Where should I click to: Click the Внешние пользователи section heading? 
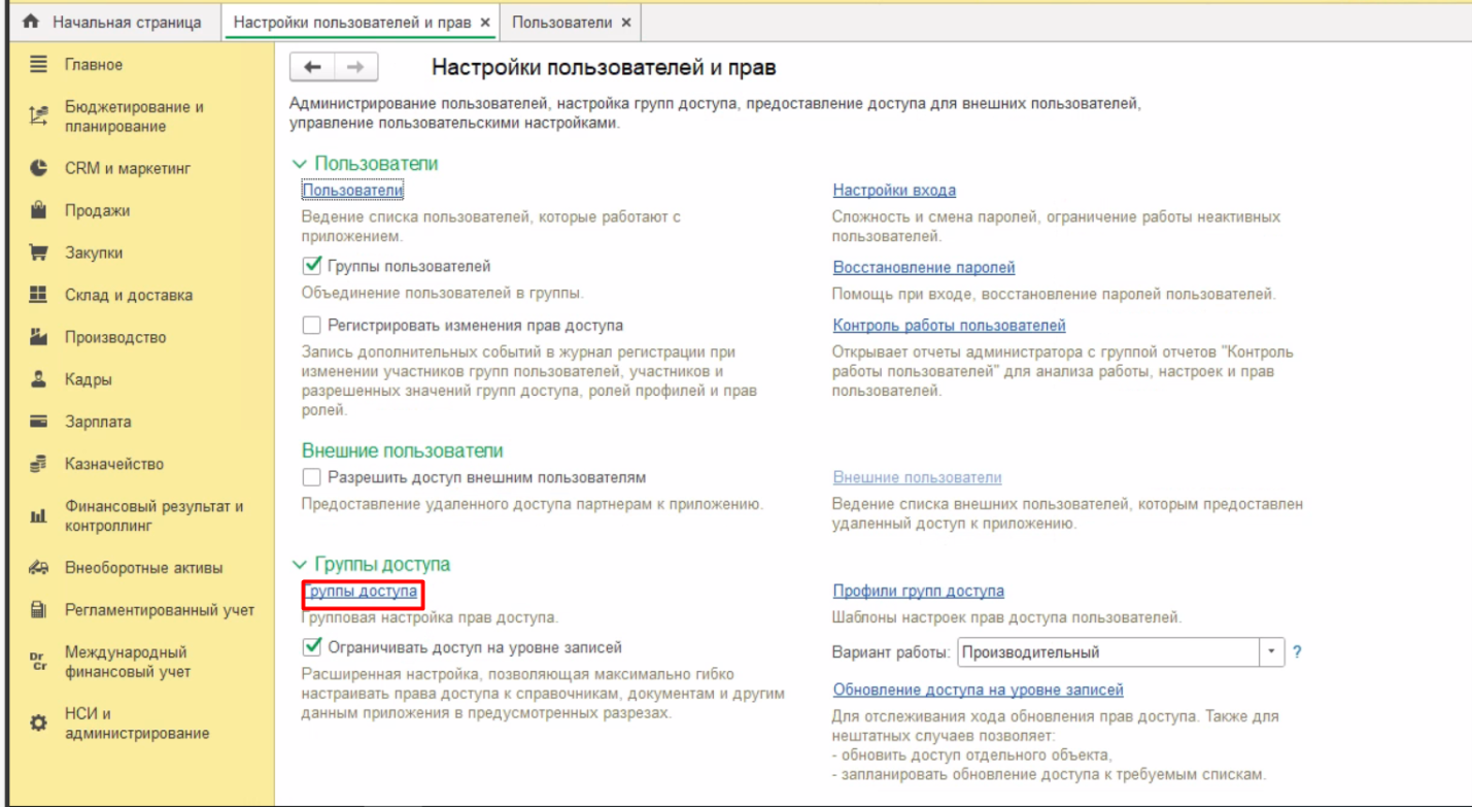402,451
